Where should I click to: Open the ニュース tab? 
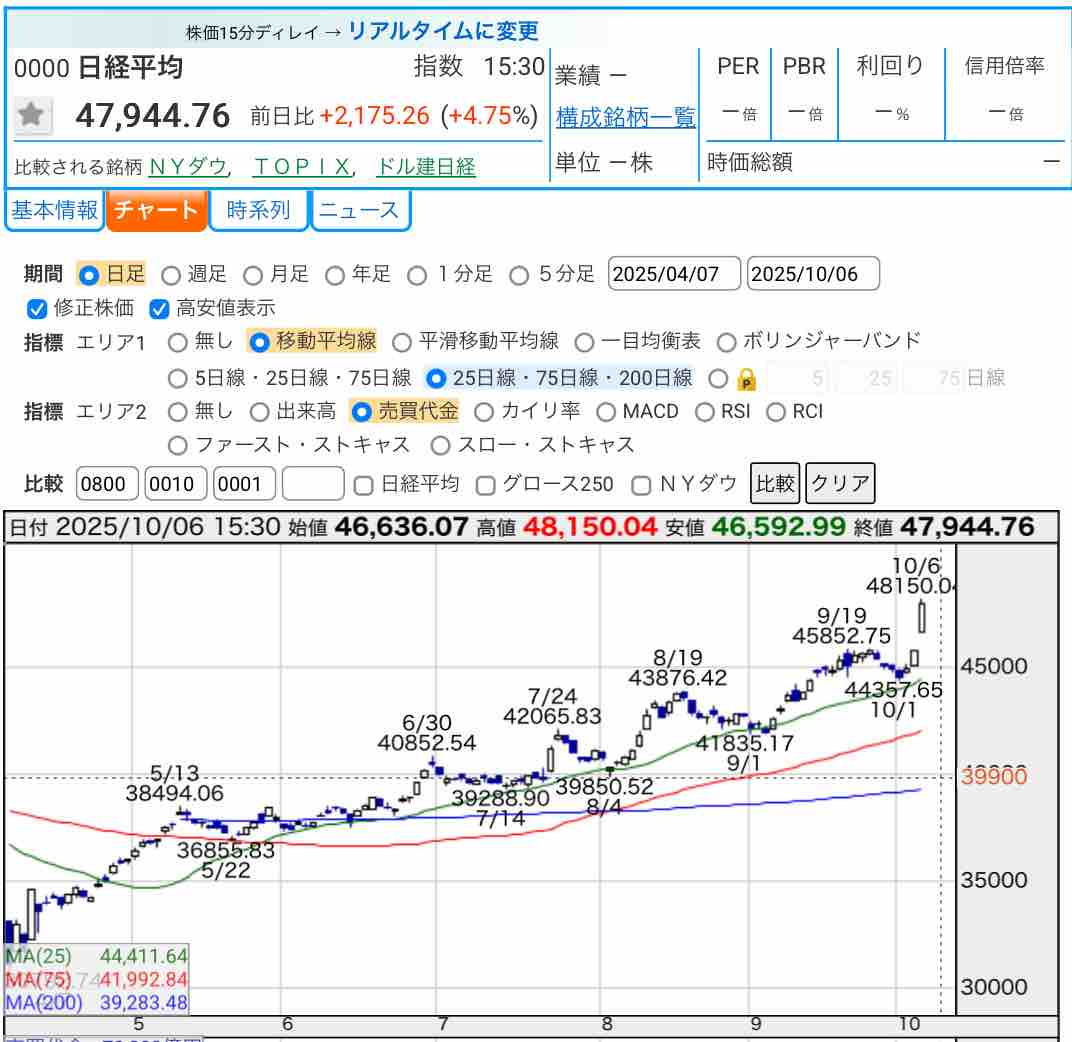click(x=360, y=210)
